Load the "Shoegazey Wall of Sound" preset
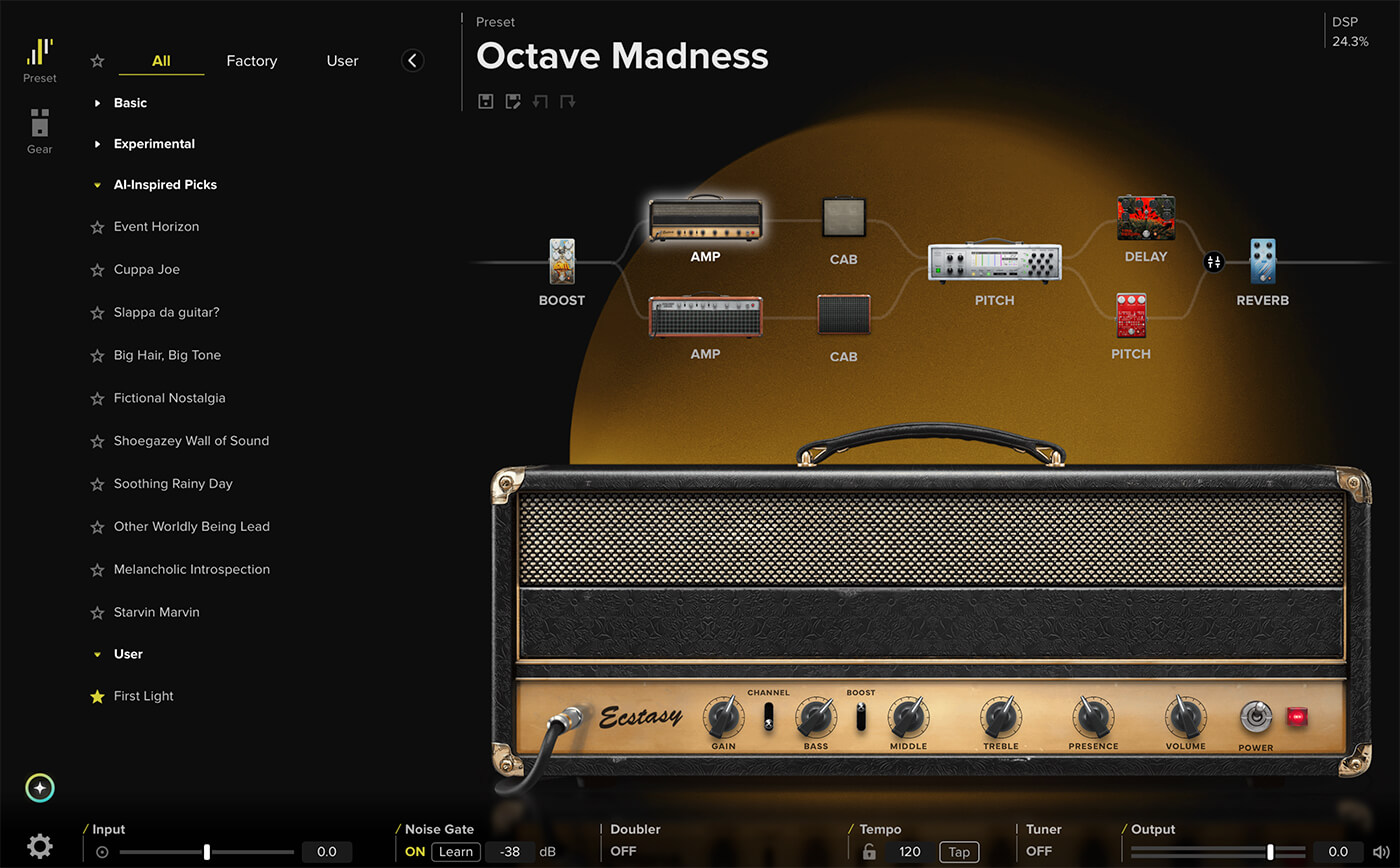This screenshot has height=868, width=1400. coord(191,441)
